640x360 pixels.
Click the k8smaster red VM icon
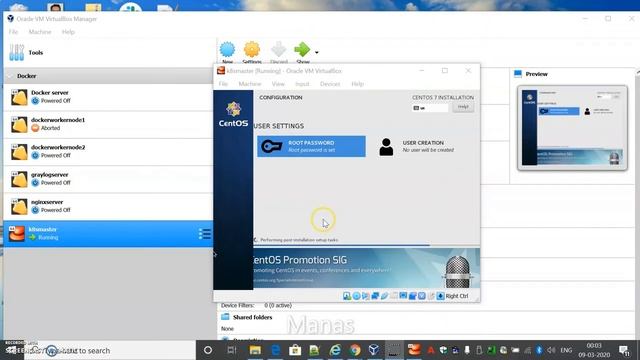[17, 234]
